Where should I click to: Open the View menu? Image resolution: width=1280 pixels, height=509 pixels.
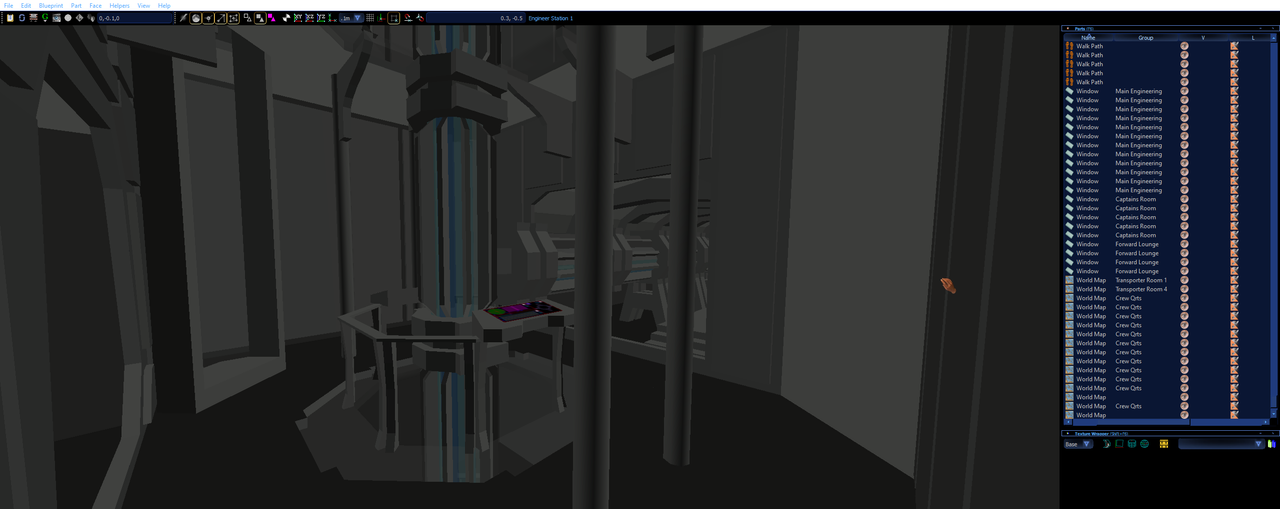coord(144,5)
